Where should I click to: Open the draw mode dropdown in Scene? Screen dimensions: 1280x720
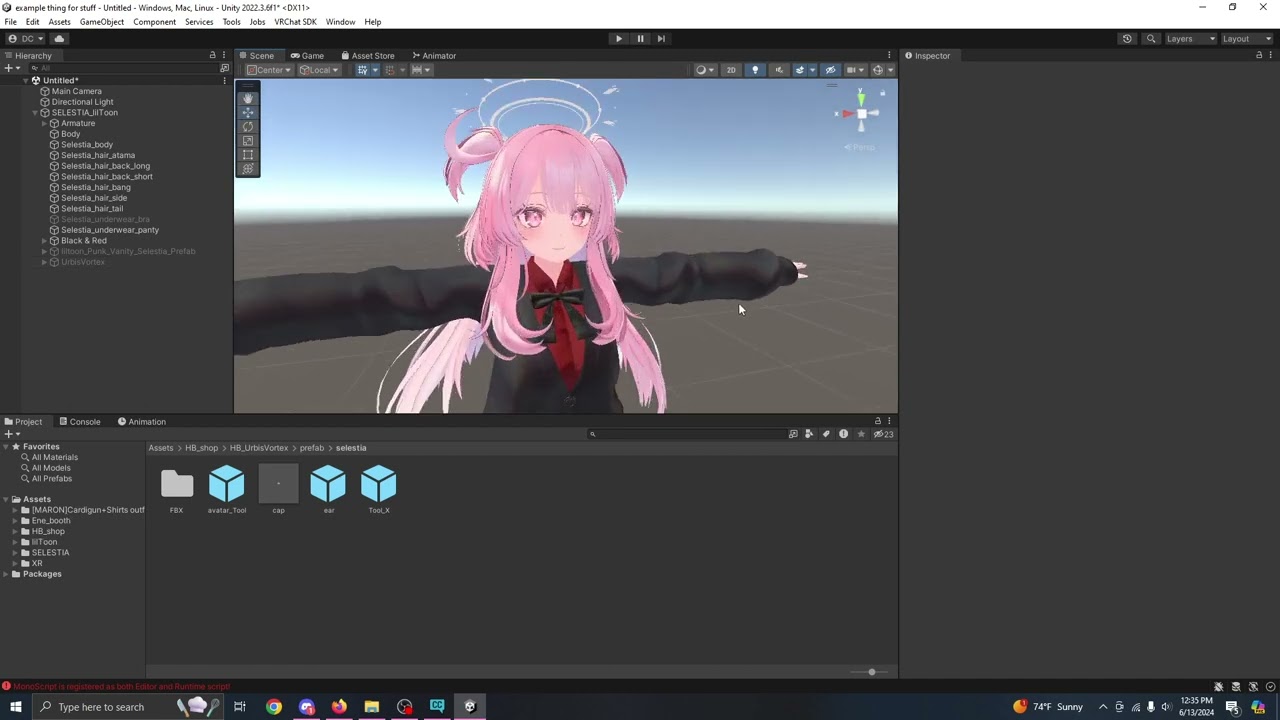[x=704, y=70]
